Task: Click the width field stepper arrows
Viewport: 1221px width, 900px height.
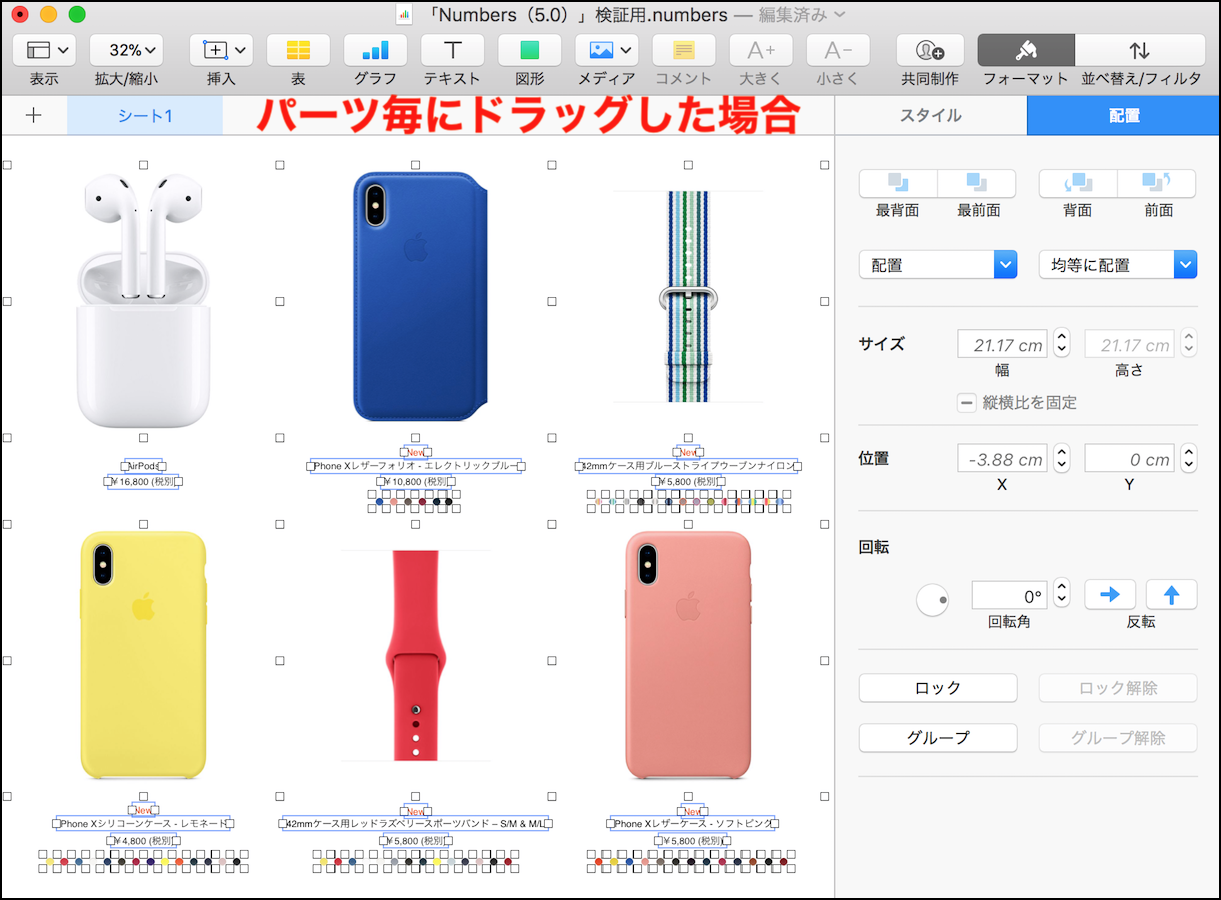Action: tap(1062, 344)
